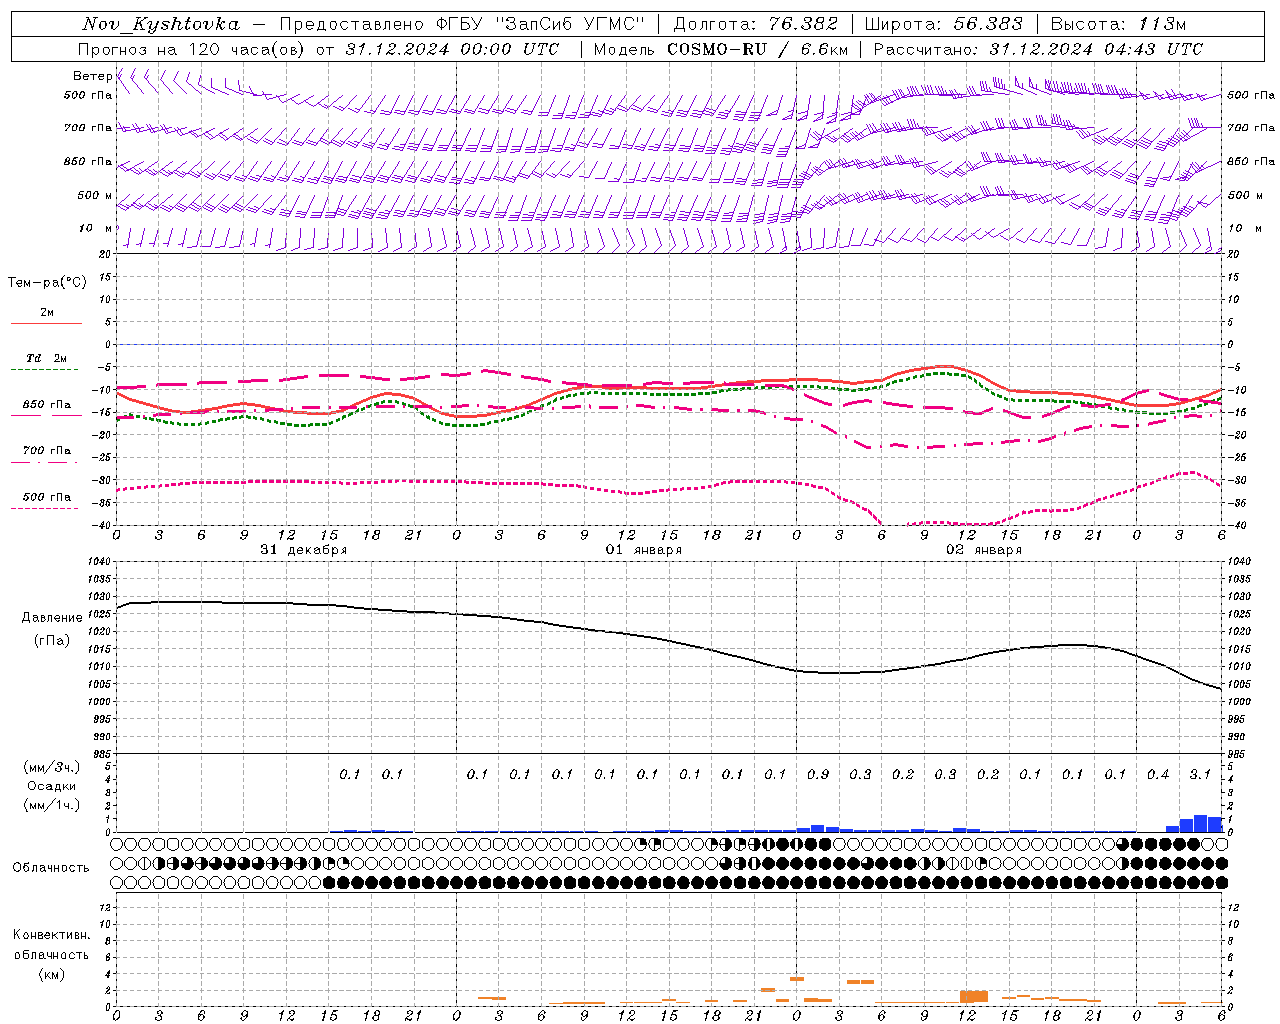Click the 0.9 three-hour precipitation value

818,774
